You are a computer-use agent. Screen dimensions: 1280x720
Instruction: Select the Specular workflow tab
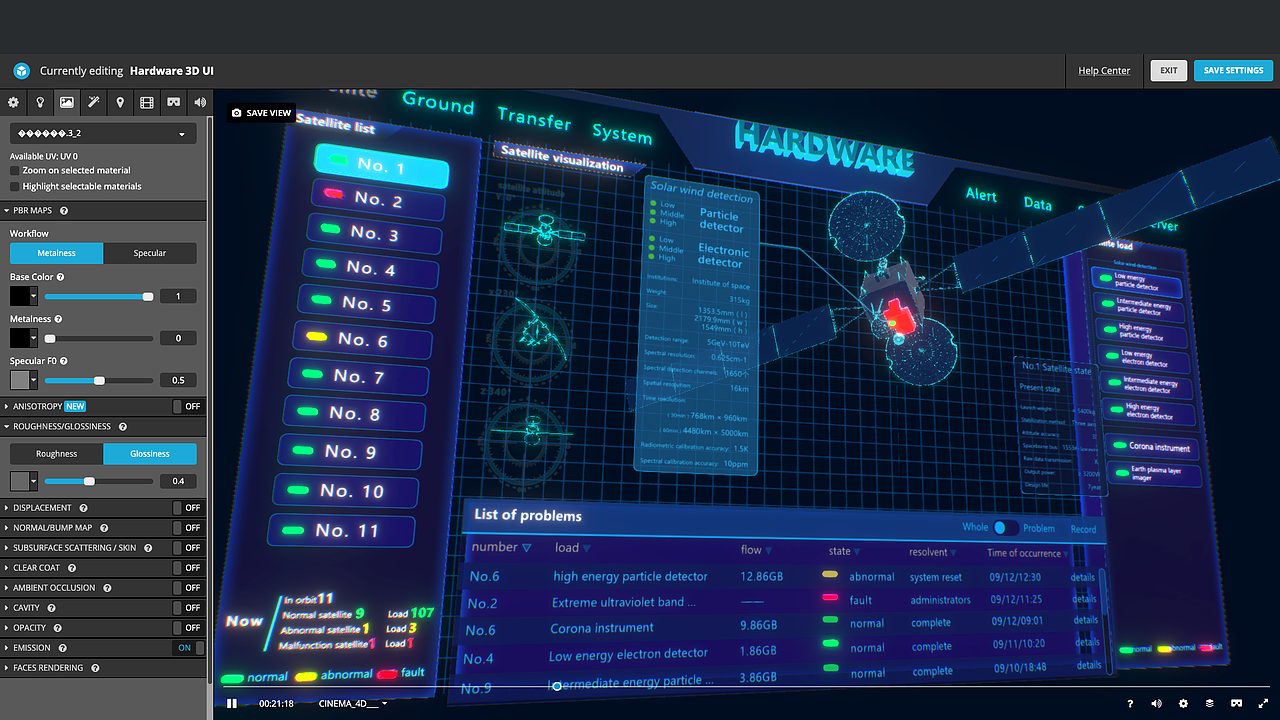pyautogui.click(x=150, y=253)
